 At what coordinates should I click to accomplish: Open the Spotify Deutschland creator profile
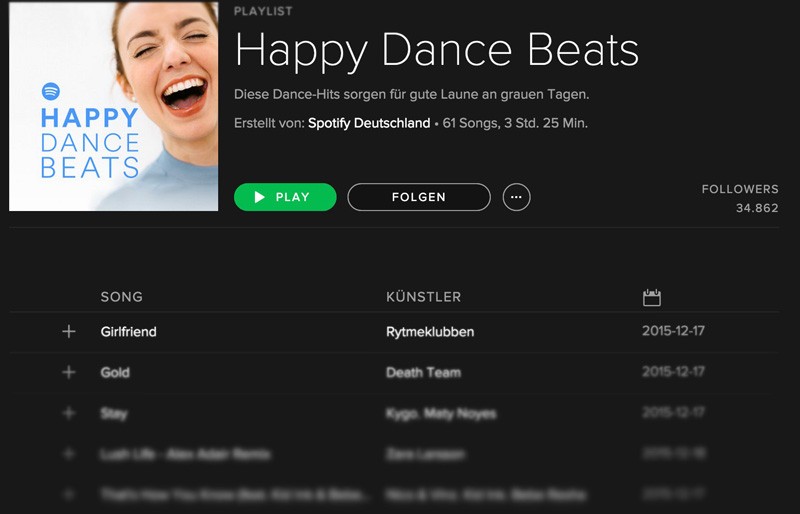pyautogui.click(x=369, y=123)
